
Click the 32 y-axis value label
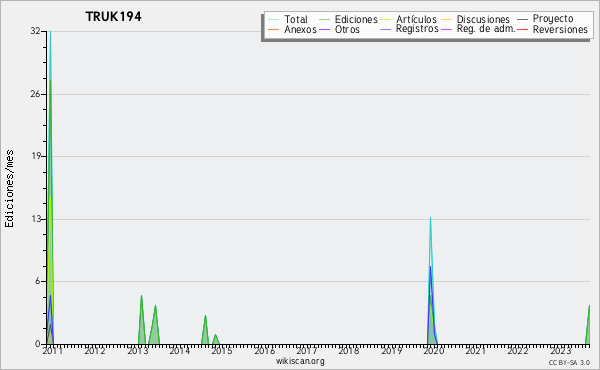click(x=36, y=31)
